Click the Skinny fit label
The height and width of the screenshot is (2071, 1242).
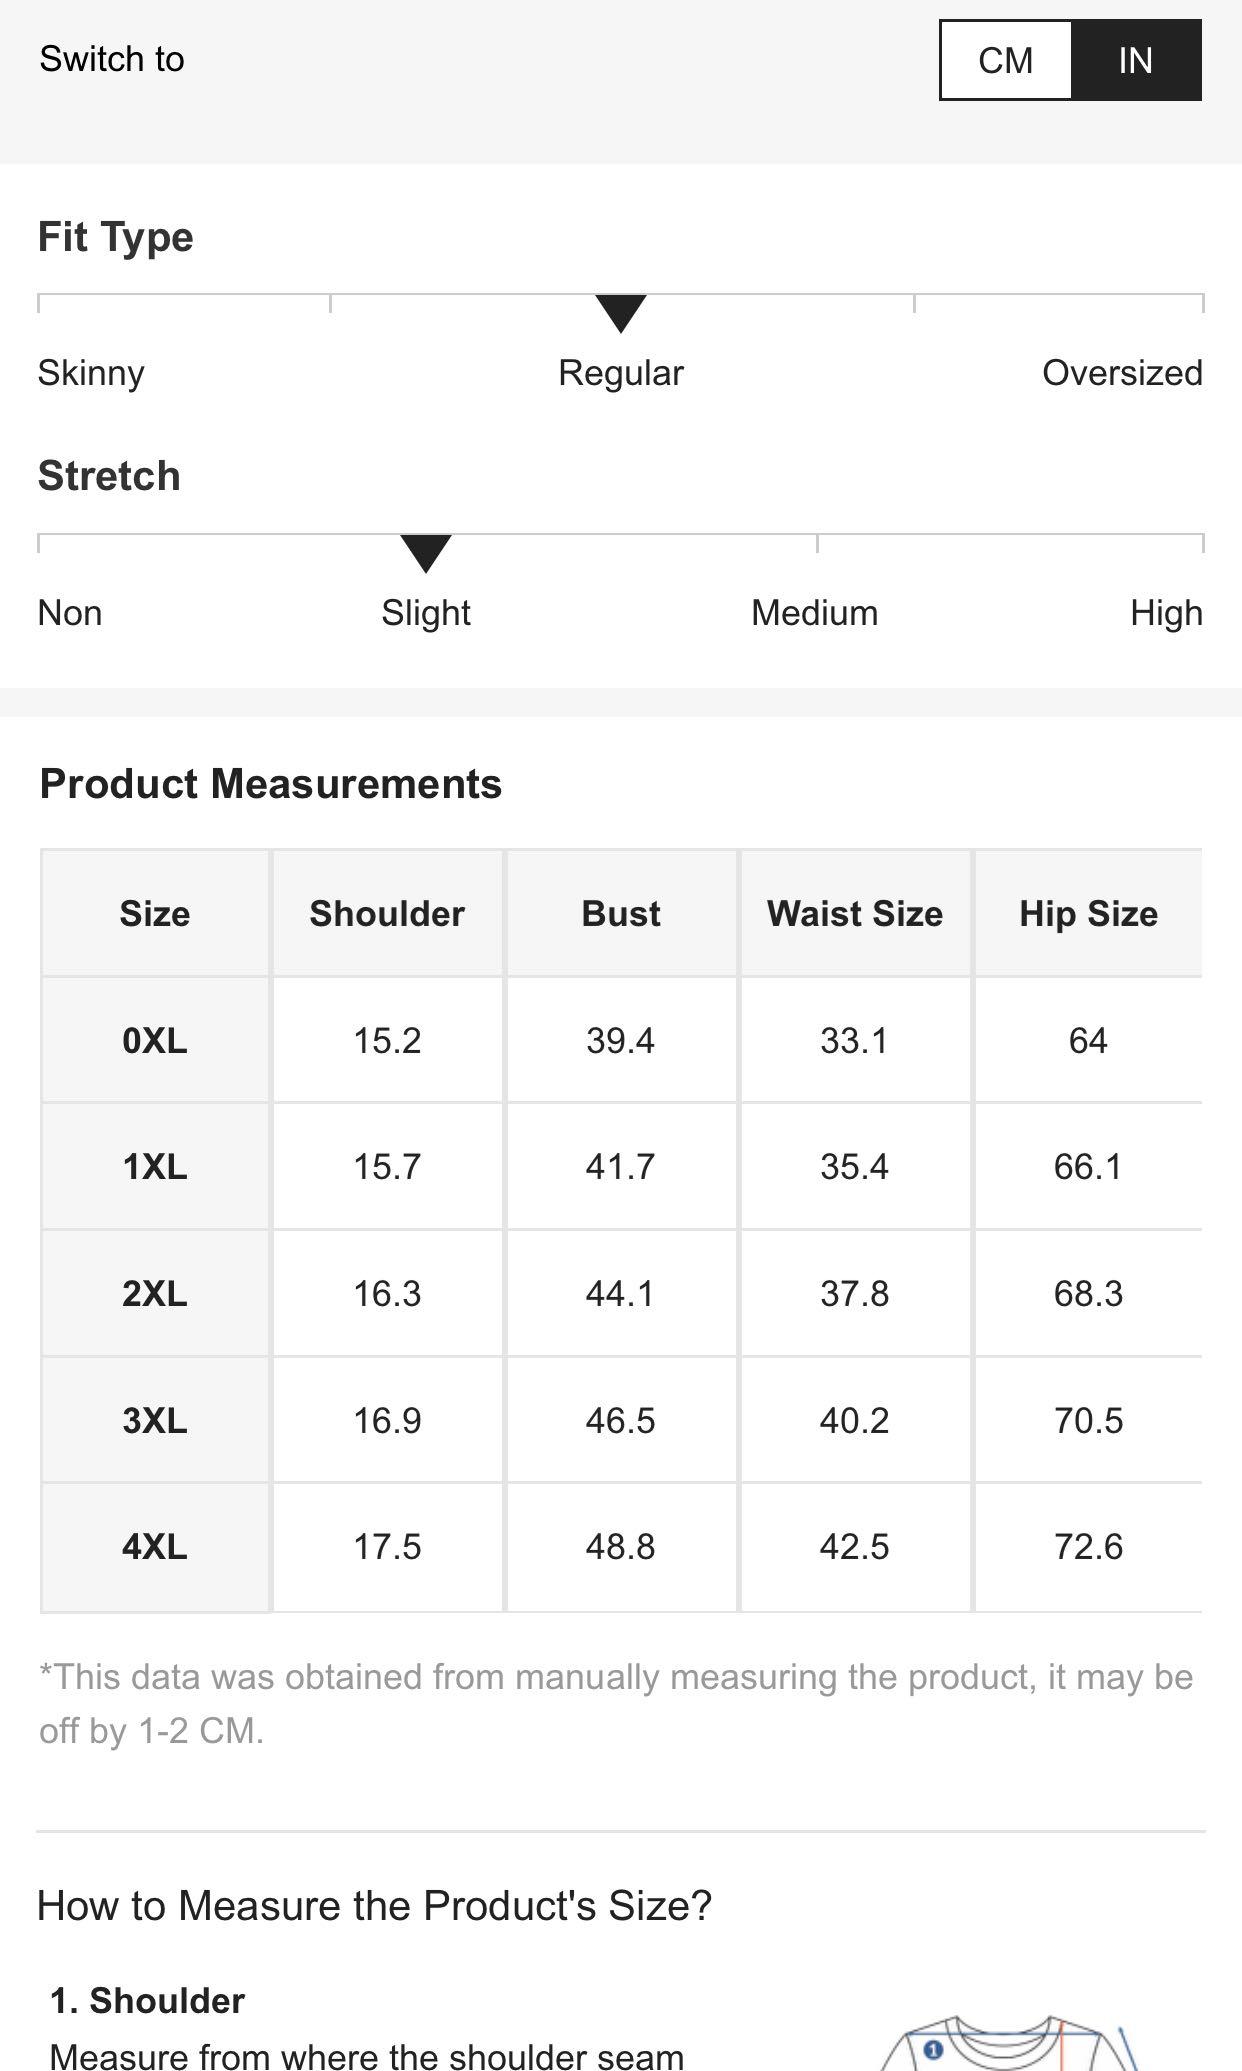click(x=91, y=373)
